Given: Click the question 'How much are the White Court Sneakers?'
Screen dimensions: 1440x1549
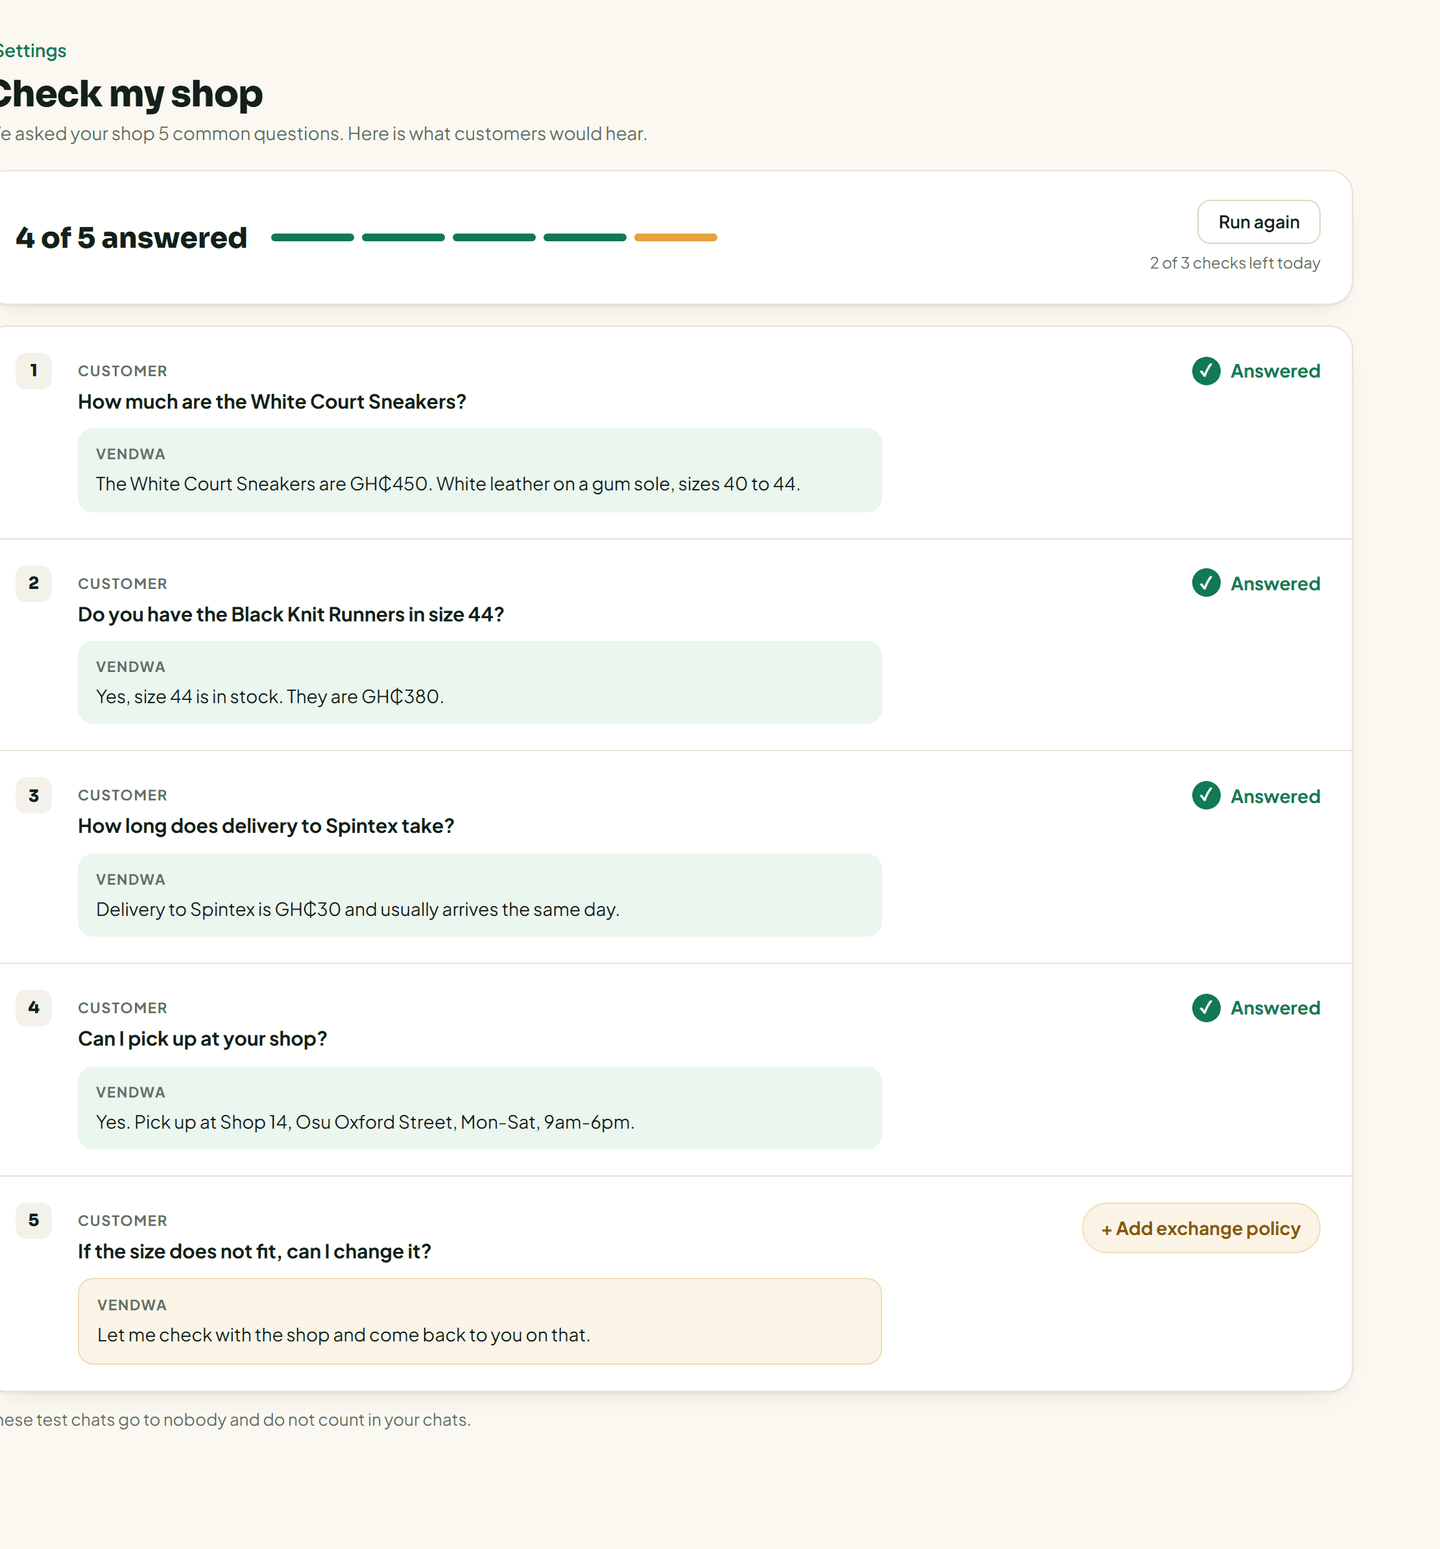Looking at the screenshot, I should [x=272, y=402].
